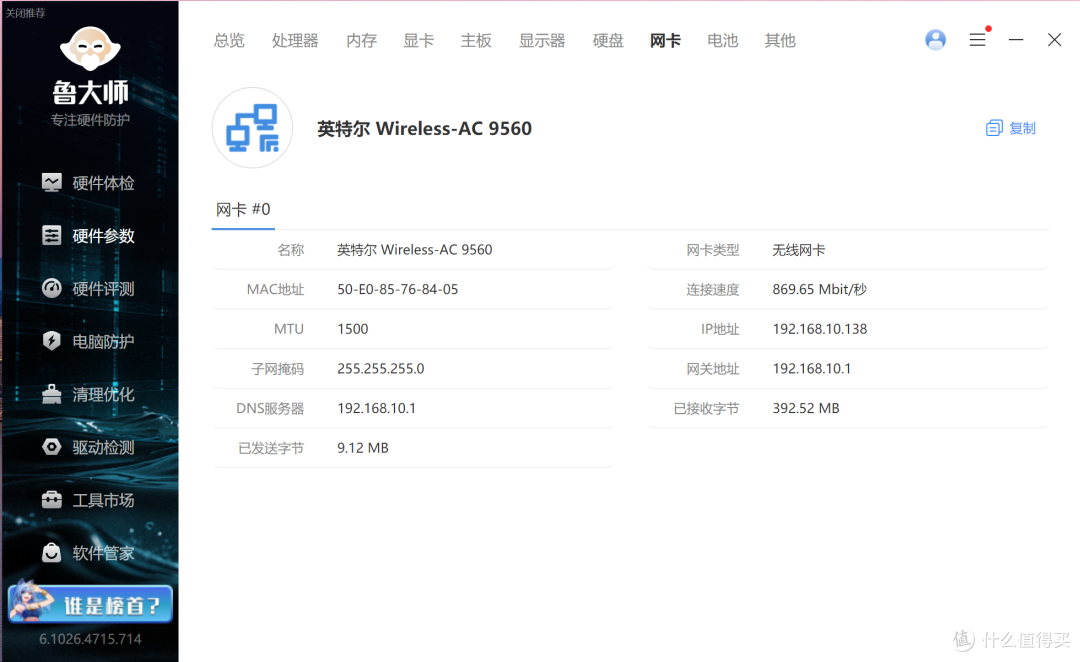Click the 复制 copy link
This screenshot has height=662, width=1080.
1022,128
